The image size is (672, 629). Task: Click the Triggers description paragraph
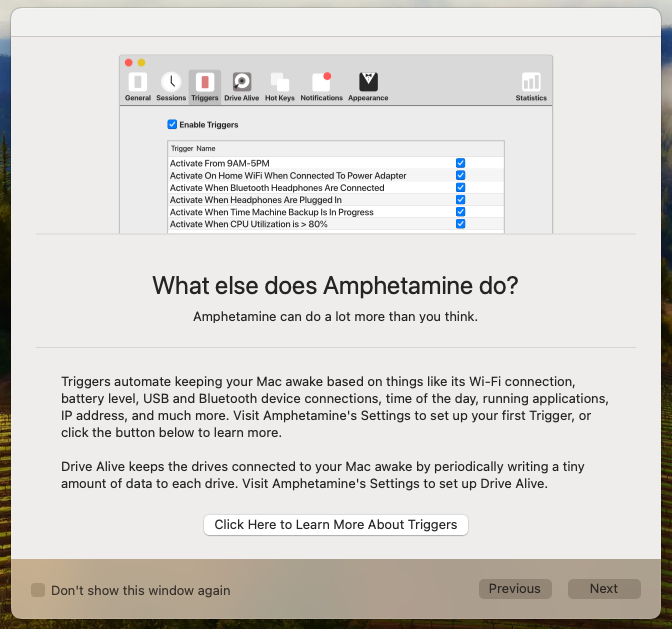[x=335, y=407]
